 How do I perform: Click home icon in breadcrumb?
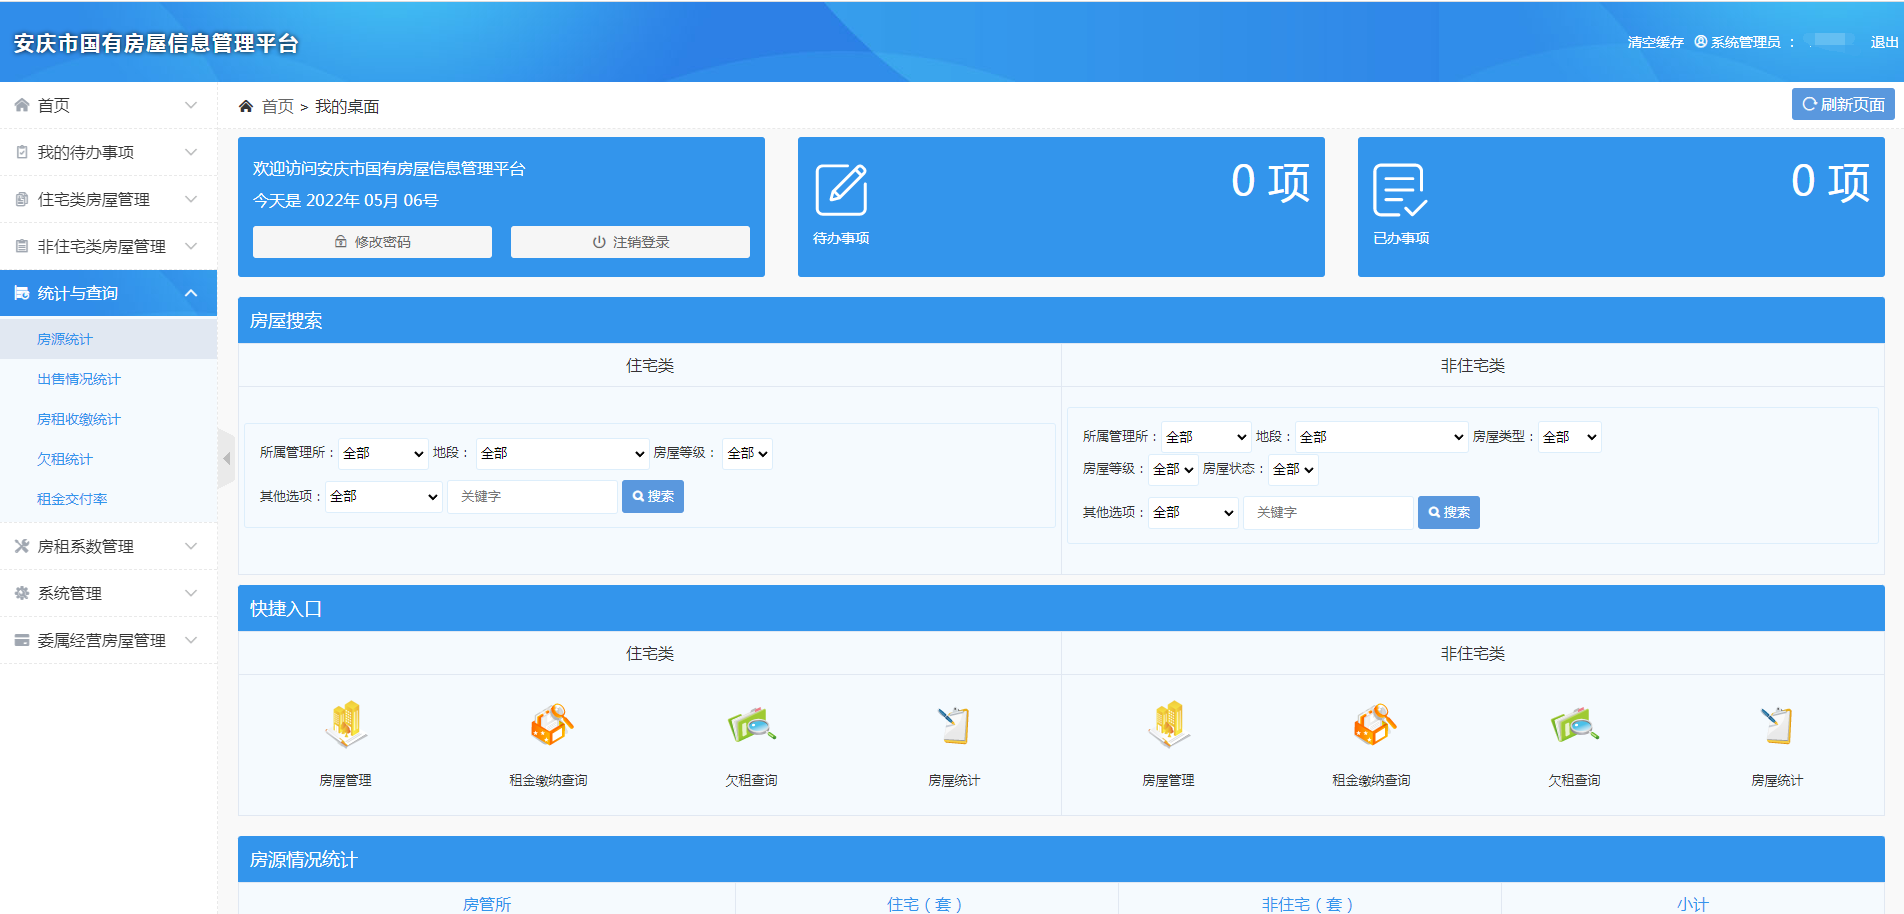(x=246, y=106)
